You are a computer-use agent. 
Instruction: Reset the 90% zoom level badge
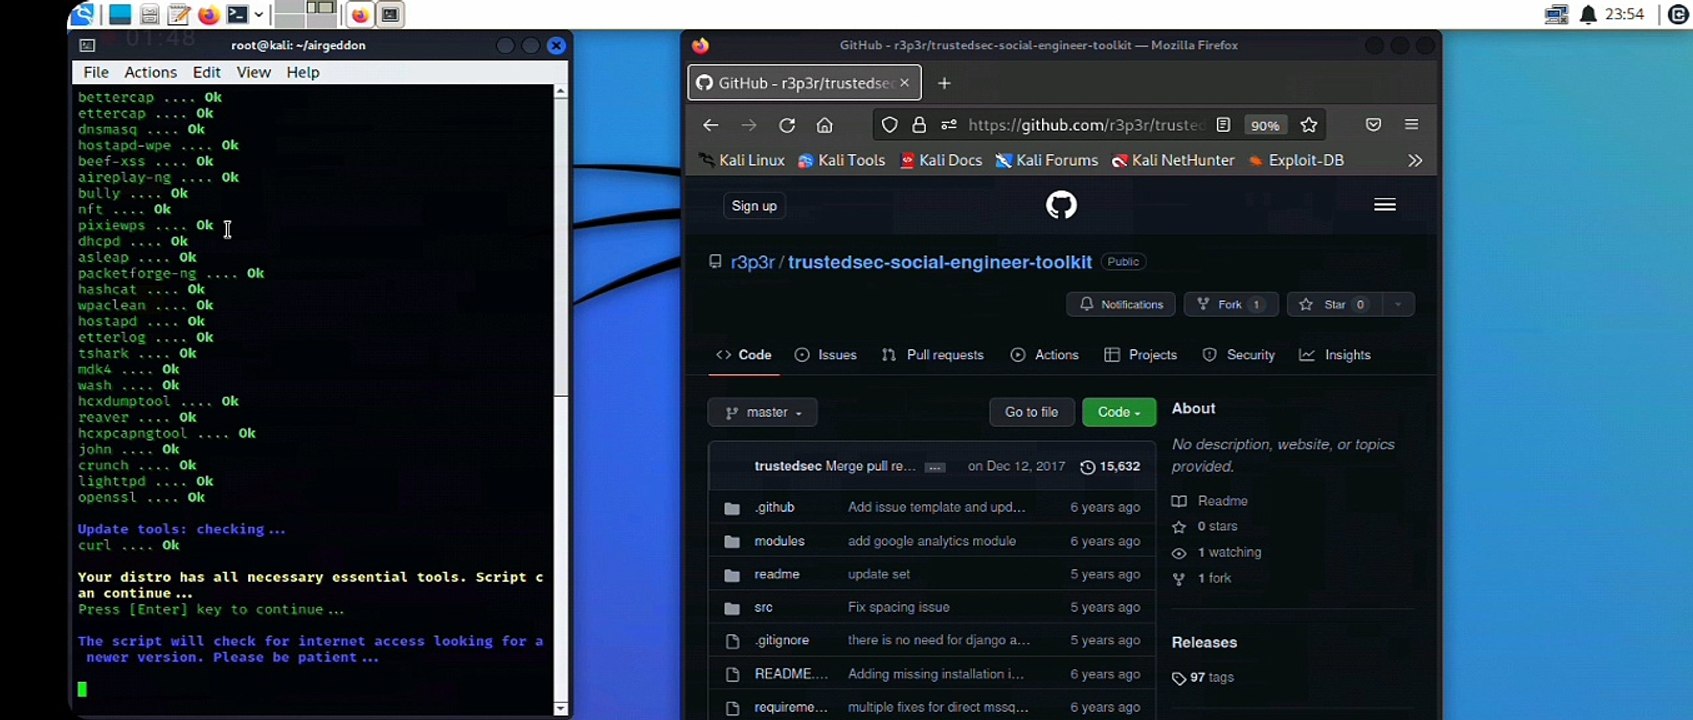click(1265, 125)
